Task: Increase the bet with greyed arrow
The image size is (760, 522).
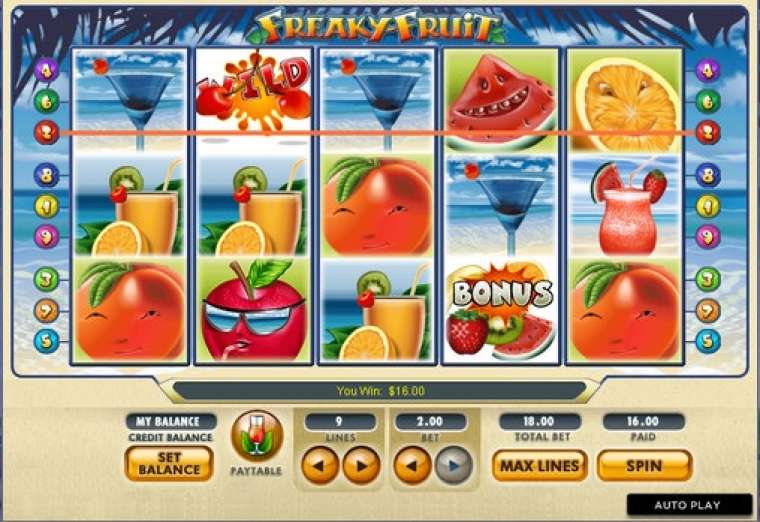Action: tap(454, 465)
